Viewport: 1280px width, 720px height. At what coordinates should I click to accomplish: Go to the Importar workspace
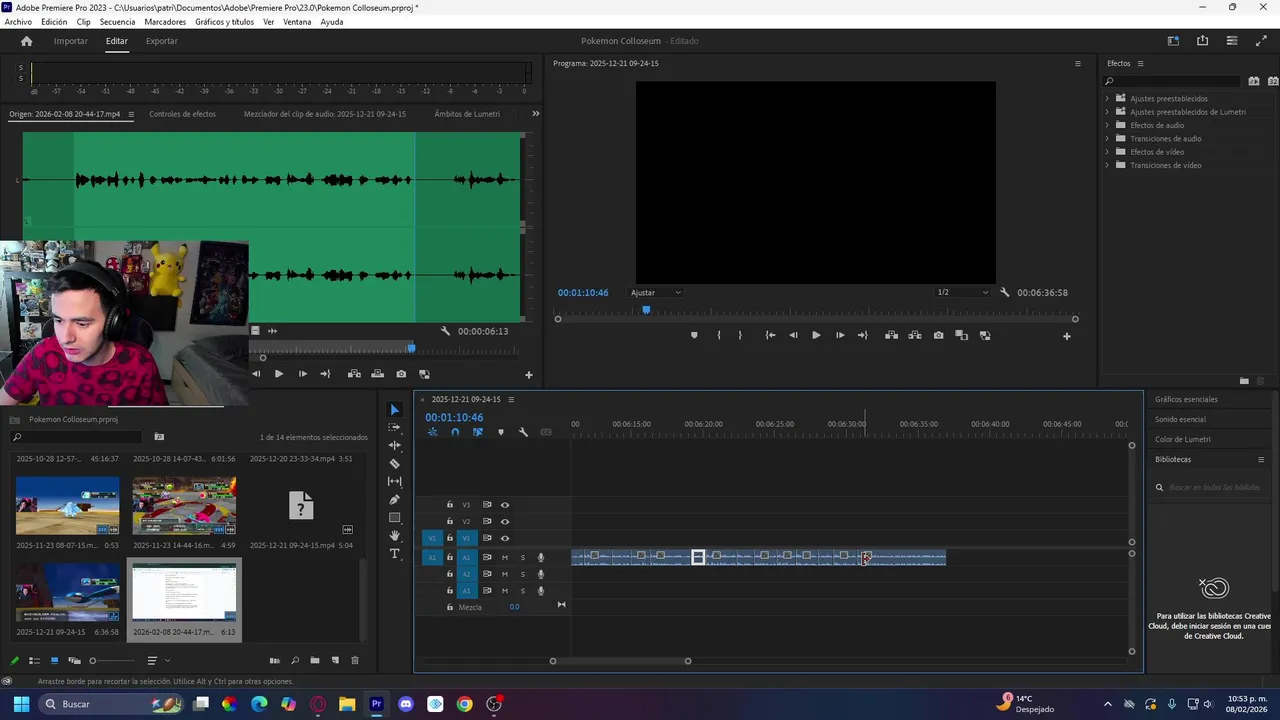point(71,41)
